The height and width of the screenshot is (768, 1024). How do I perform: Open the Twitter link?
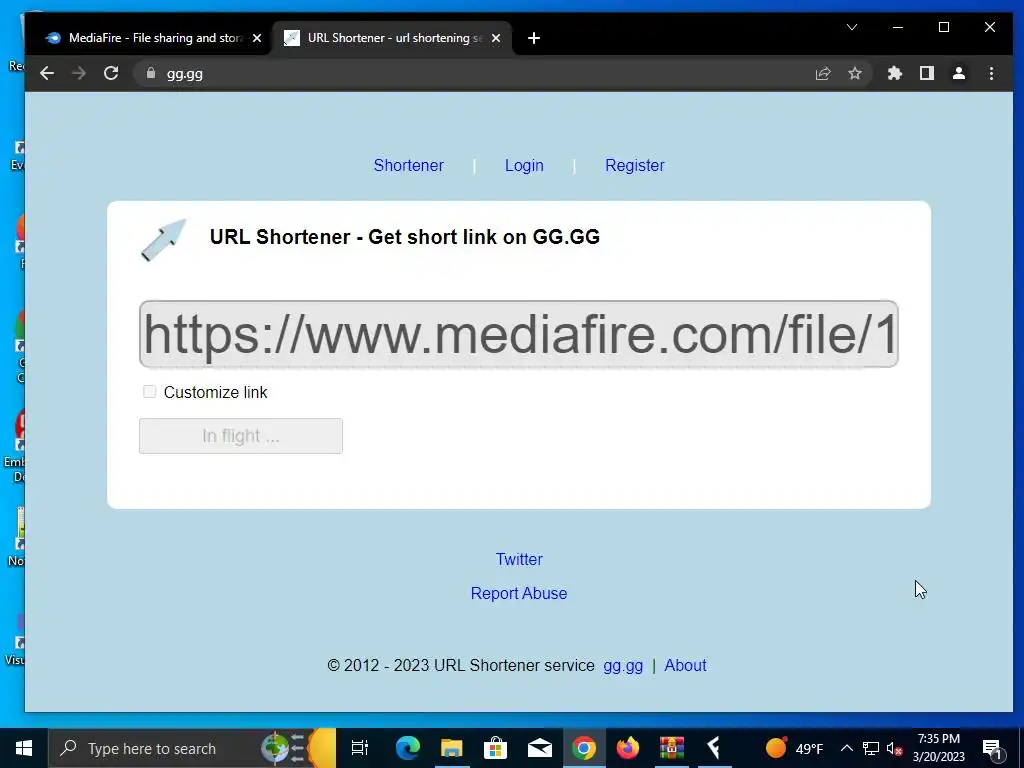pos(519,559)
